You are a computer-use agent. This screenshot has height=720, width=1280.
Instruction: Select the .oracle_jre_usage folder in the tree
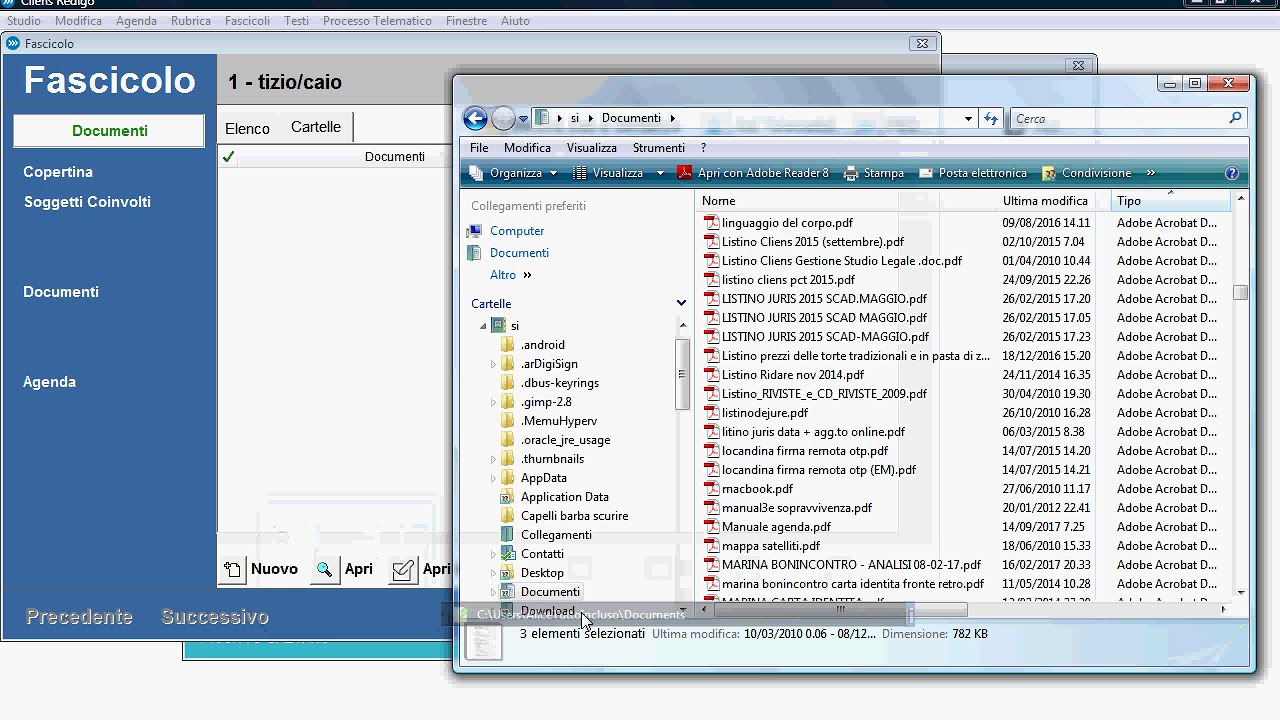pos(565,440)
